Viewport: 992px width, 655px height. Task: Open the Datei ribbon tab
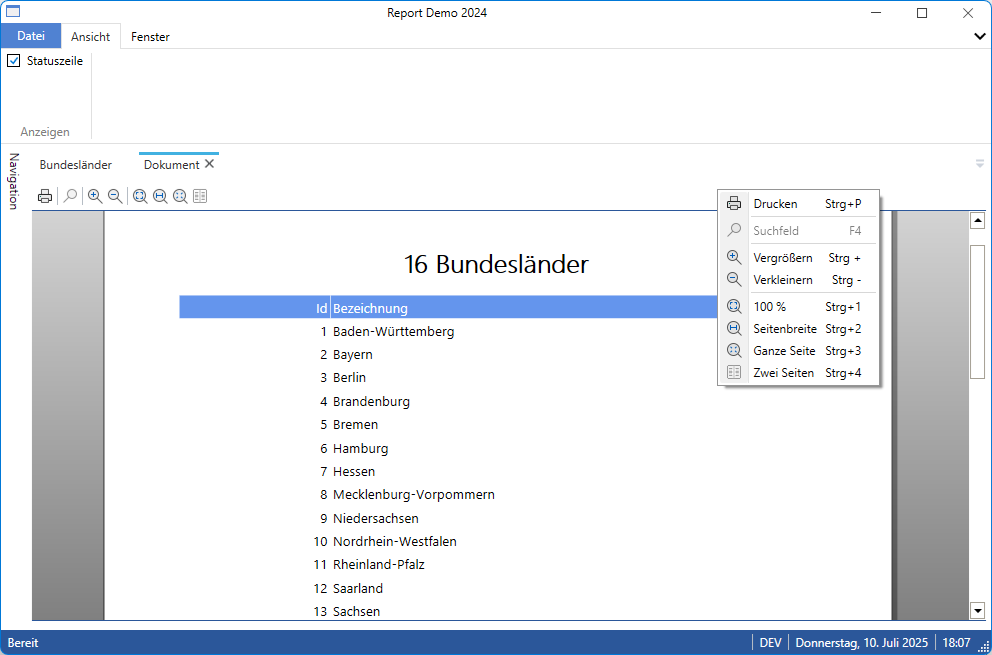click(x=31, y=36)
